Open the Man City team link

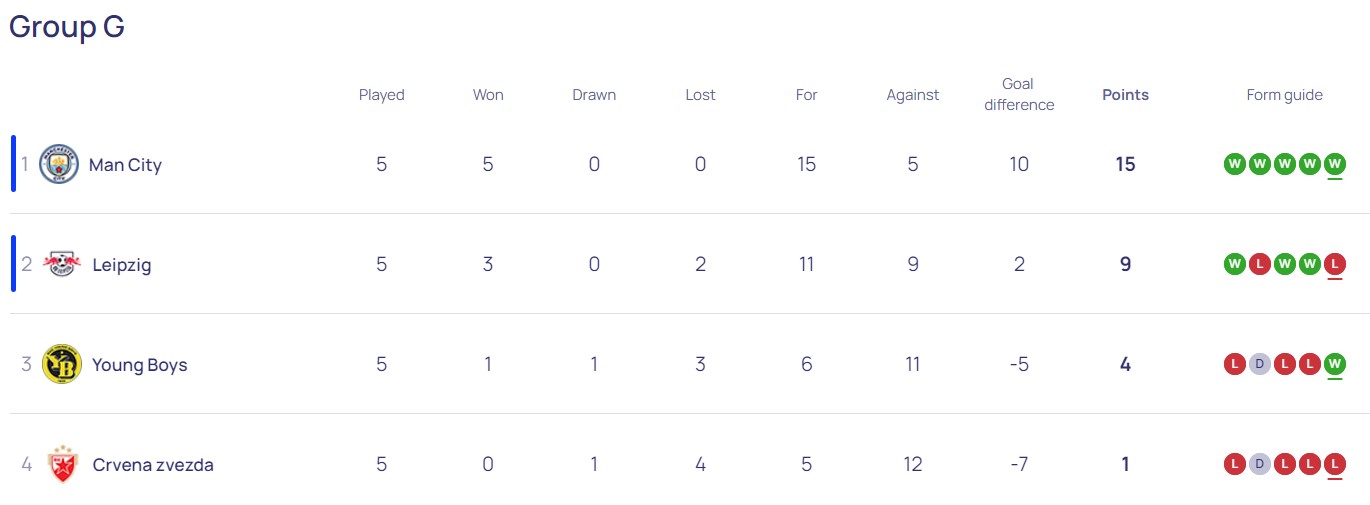[x=125, y=165]
